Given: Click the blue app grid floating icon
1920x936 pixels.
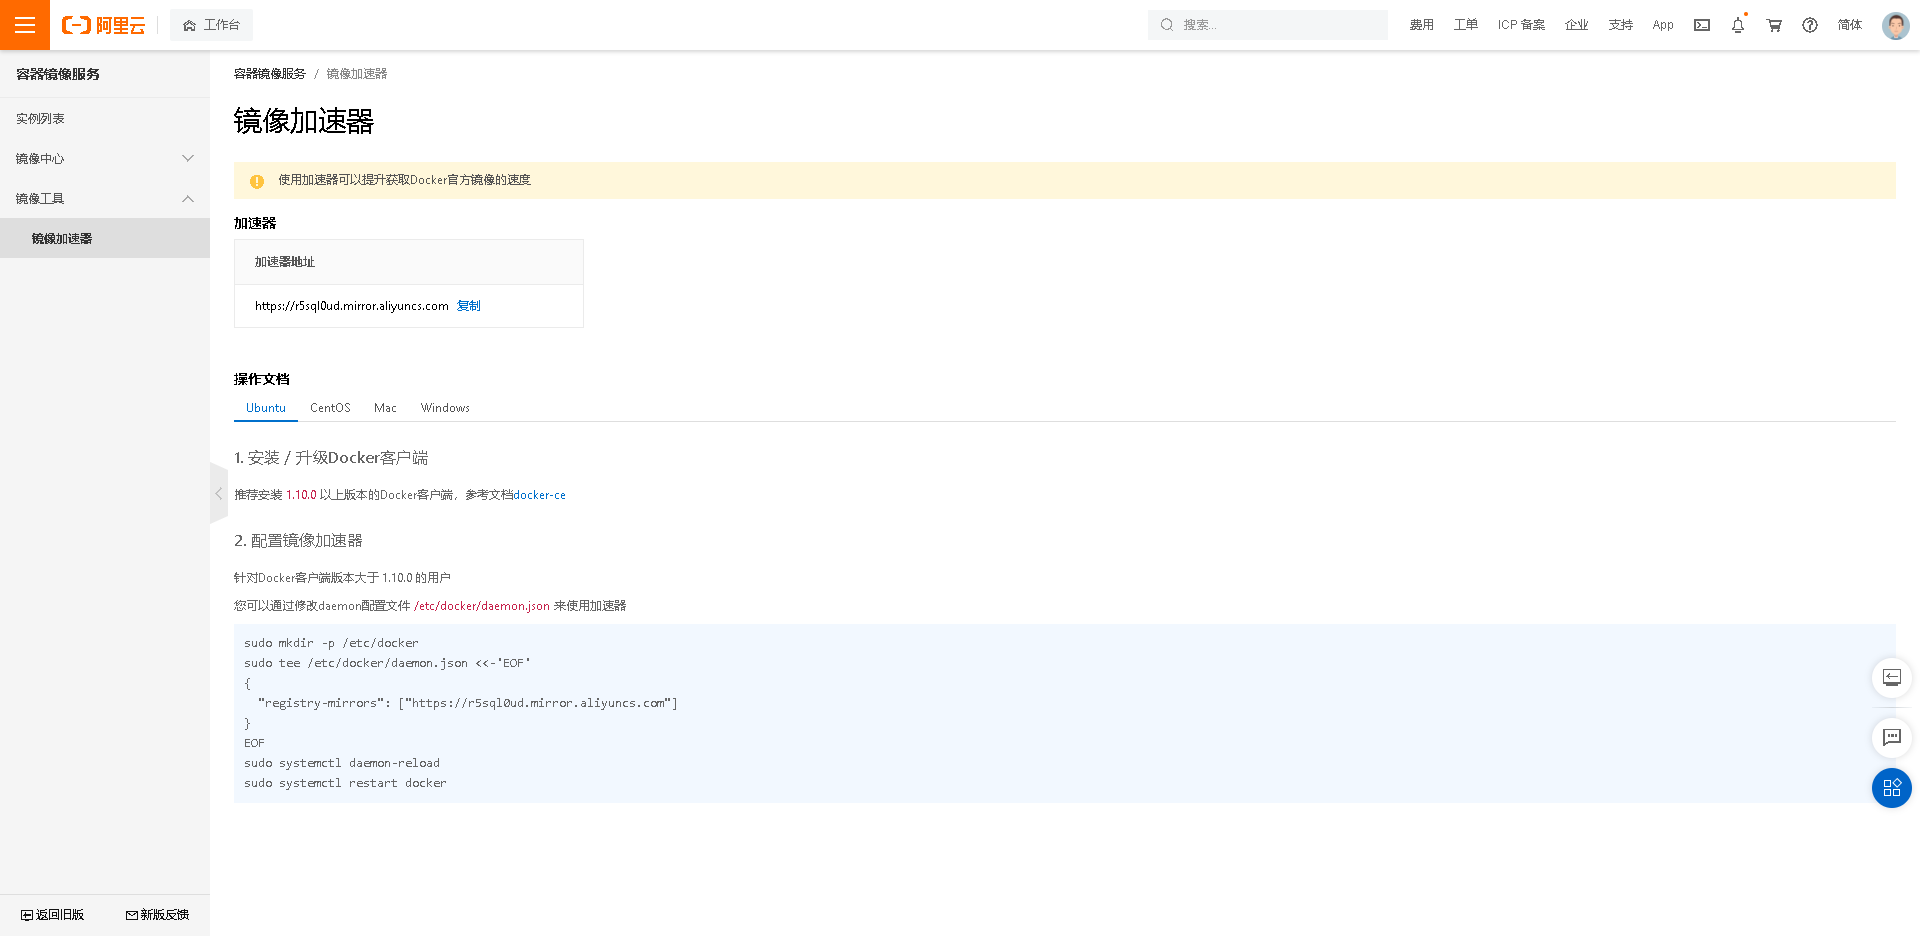Looking at the screenshot, I should click(1891, 788).
